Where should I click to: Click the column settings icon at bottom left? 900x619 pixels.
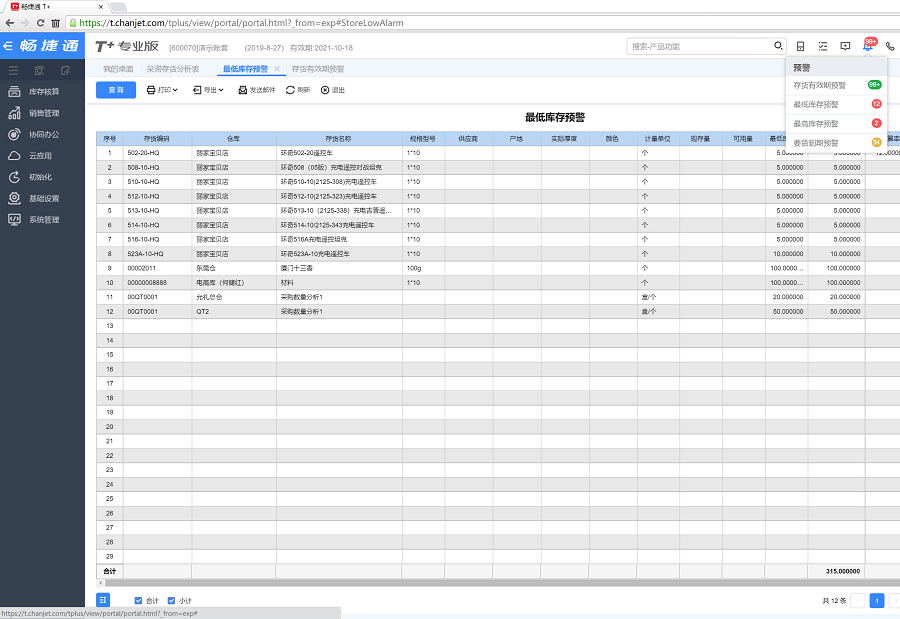(103, 600)
